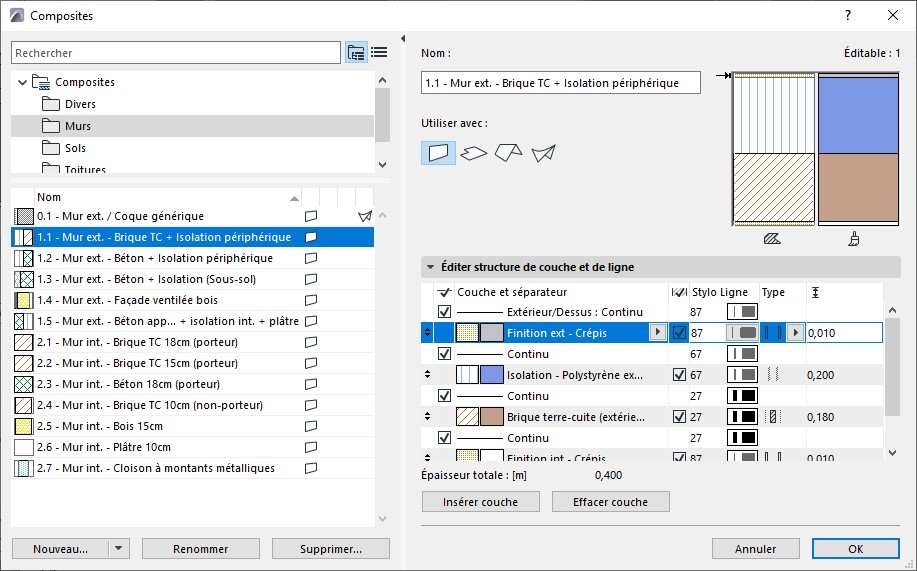Image resolution: width=917 pixels, height=571 pixels.
Task: Open the dialog help question mark
Action: (x=848, y=16)
